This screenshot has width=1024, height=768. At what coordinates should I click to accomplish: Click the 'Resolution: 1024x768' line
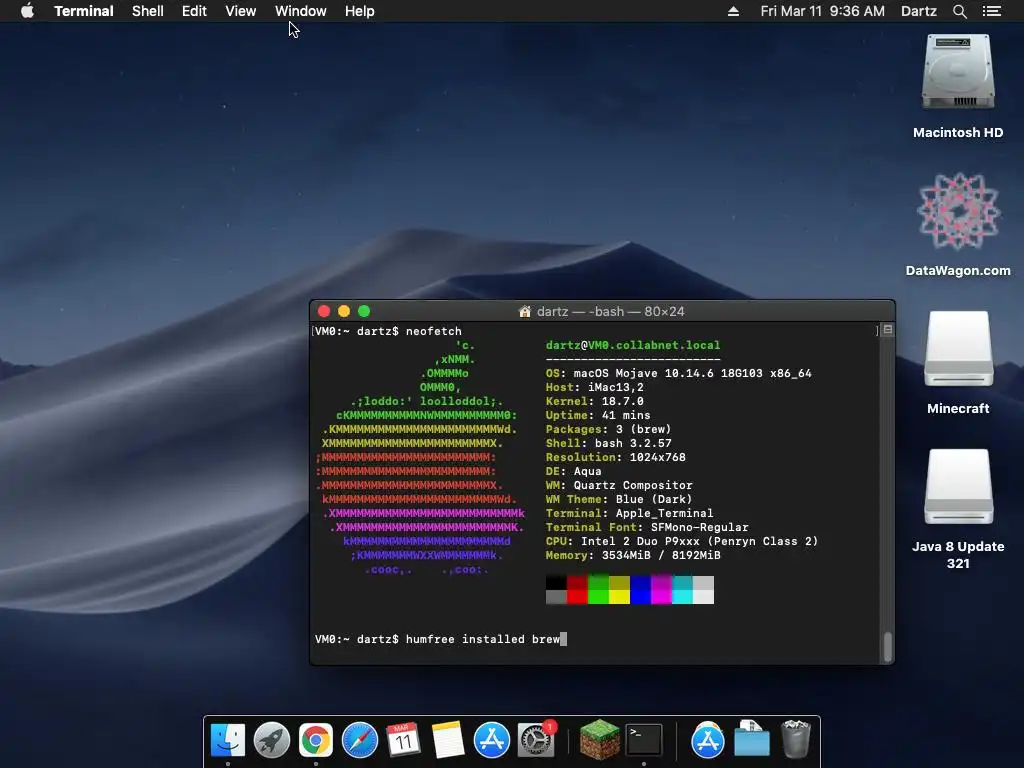(x=616, y=457)
